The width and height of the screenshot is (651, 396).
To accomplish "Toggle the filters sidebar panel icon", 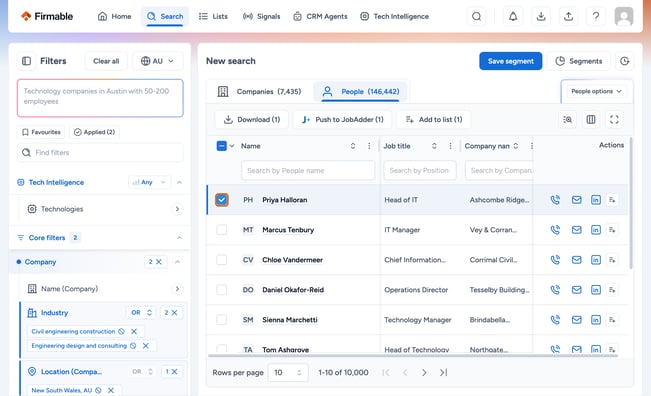I will click(27, 61).
